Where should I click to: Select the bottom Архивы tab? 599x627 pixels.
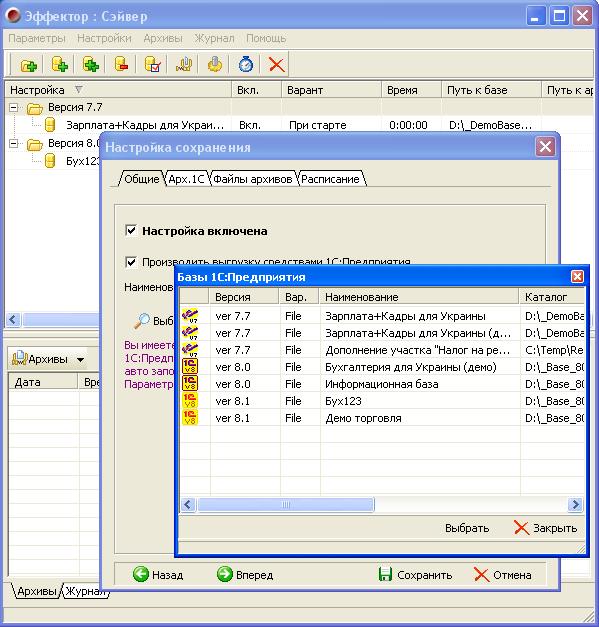pos(36,591)
